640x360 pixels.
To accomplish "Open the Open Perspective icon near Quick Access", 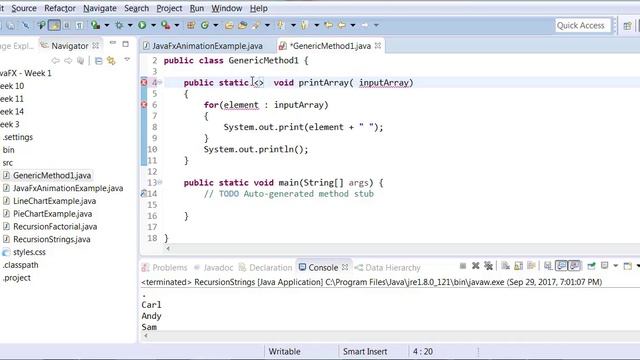I will coord(627,26).
